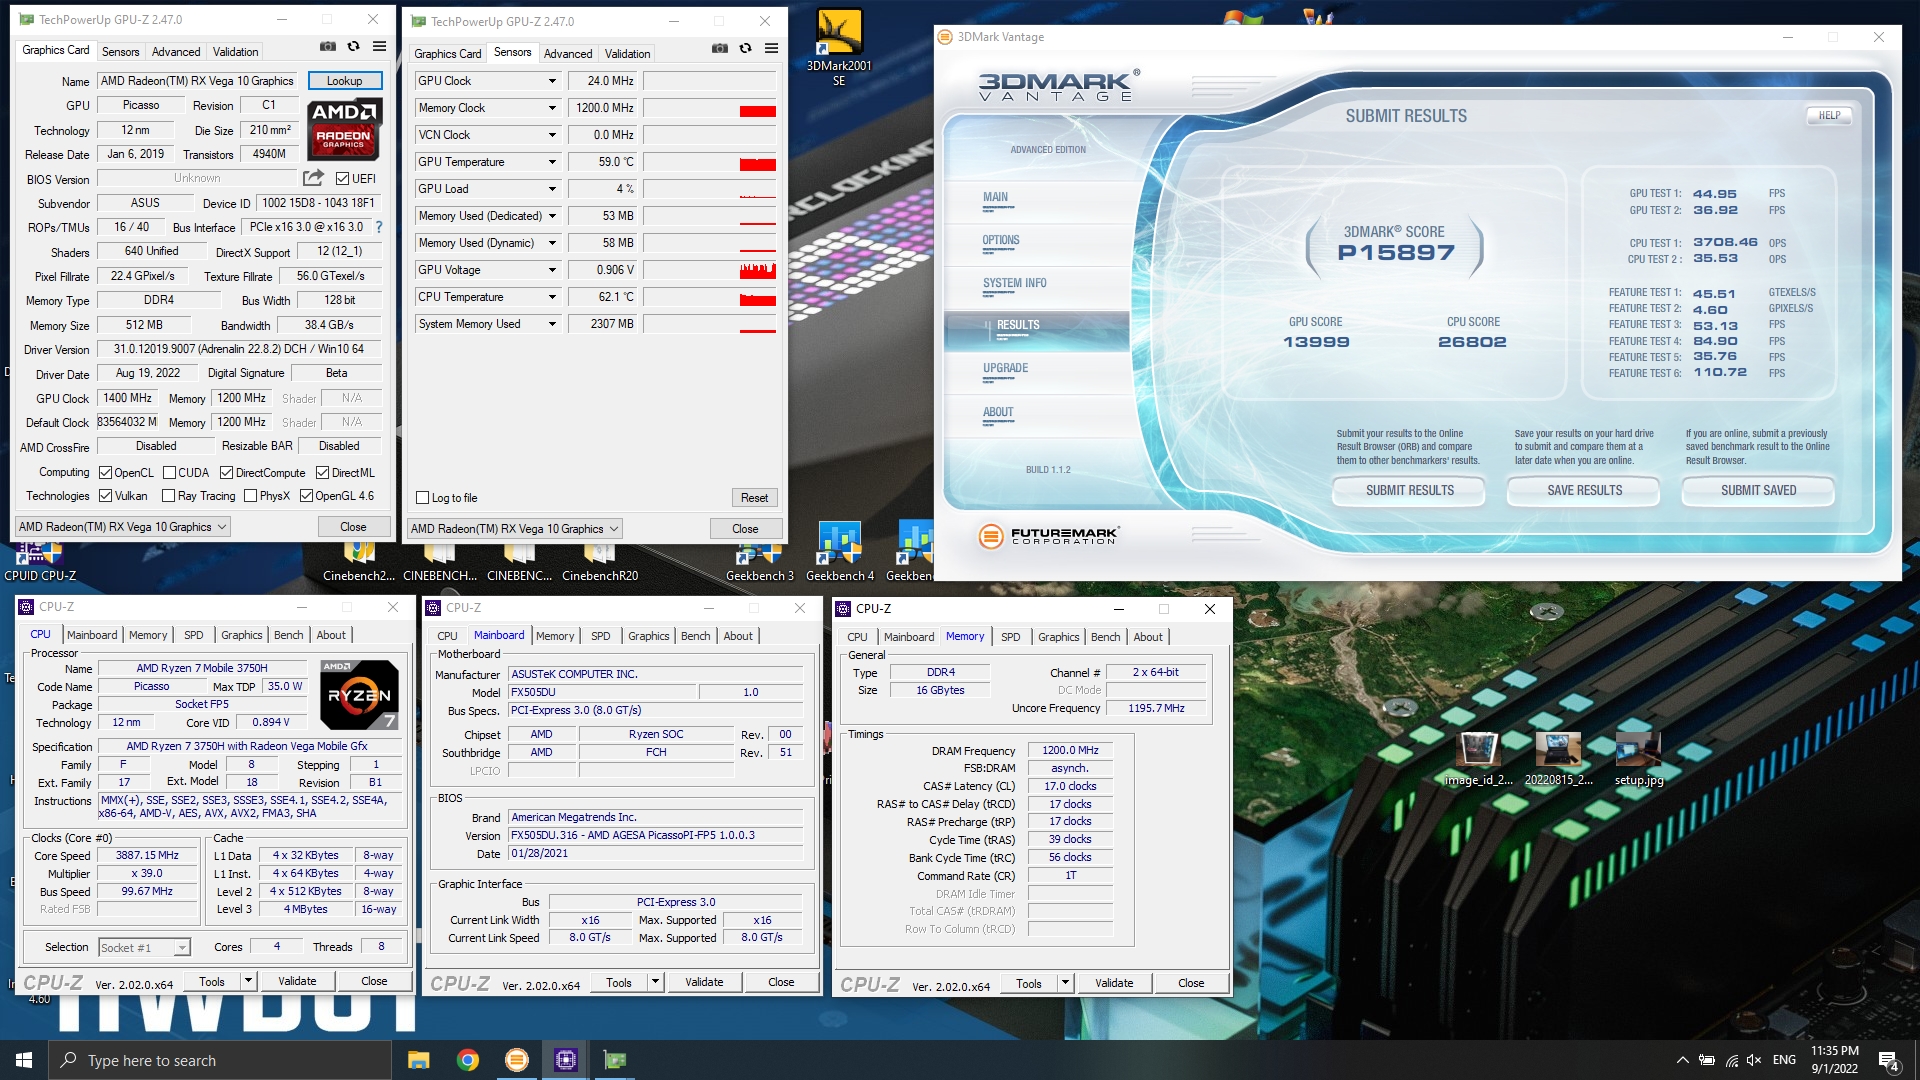Click the SUBMIT SAVED button
Viewport: 1920px width, 1080px height.
point(1758,491)
